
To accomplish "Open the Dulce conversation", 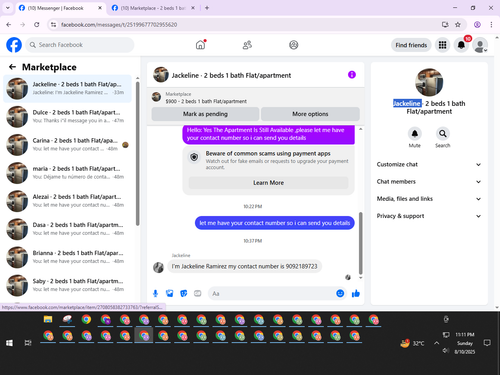I will (x=67, y=116).
